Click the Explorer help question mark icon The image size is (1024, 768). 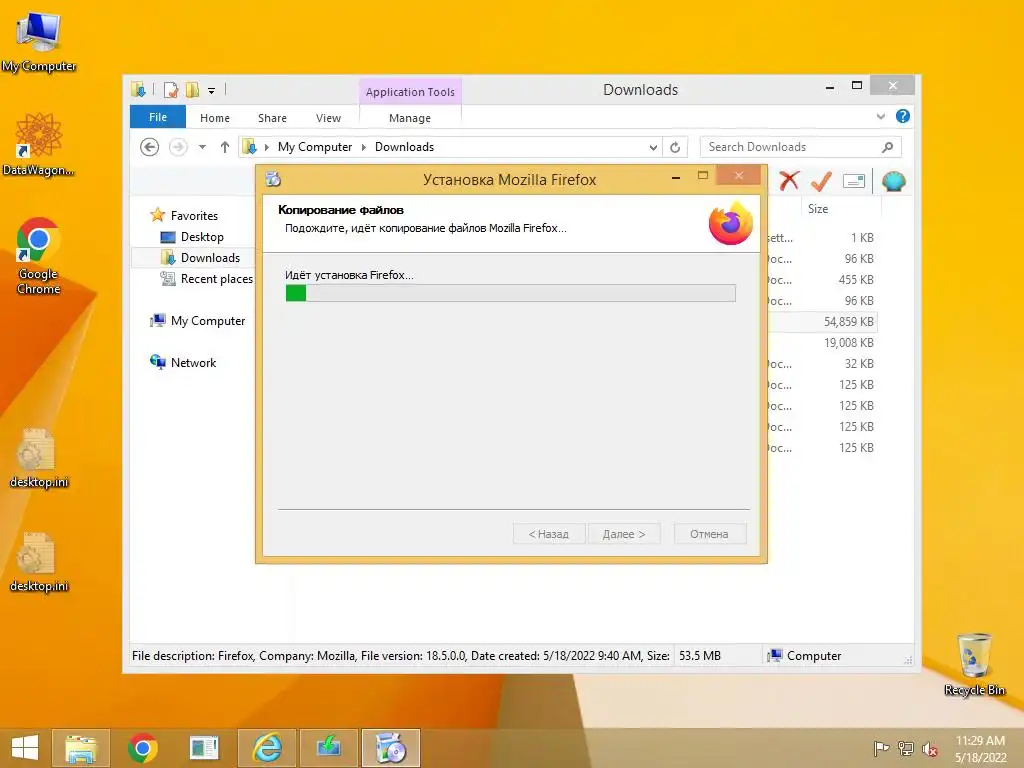[x=903, y=116]
